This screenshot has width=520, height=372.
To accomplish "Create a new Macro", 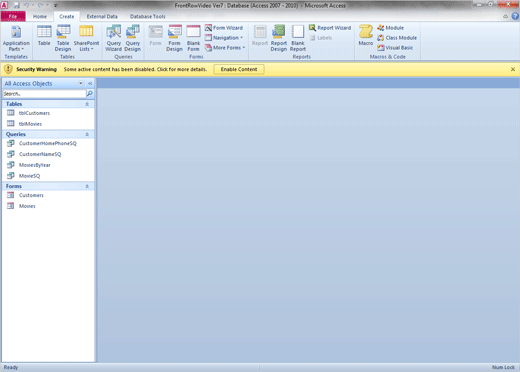I will point(366,35).
